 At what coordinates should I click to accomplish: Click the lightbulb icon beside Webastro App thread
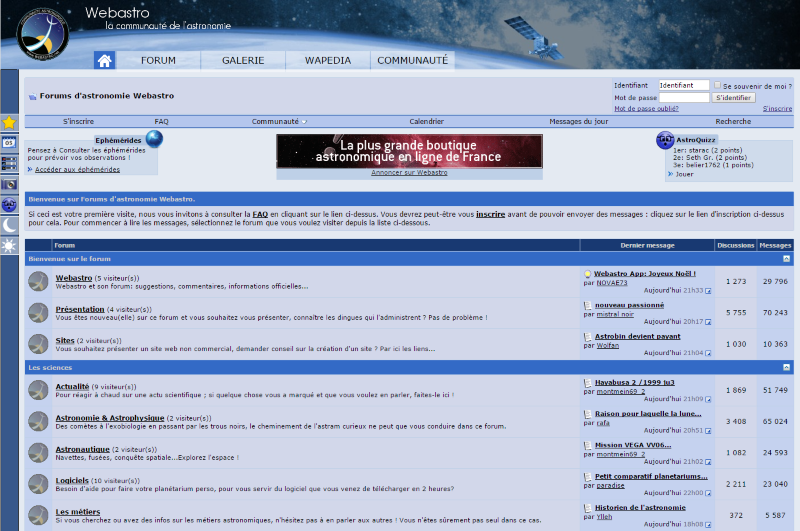pos(588,274)
